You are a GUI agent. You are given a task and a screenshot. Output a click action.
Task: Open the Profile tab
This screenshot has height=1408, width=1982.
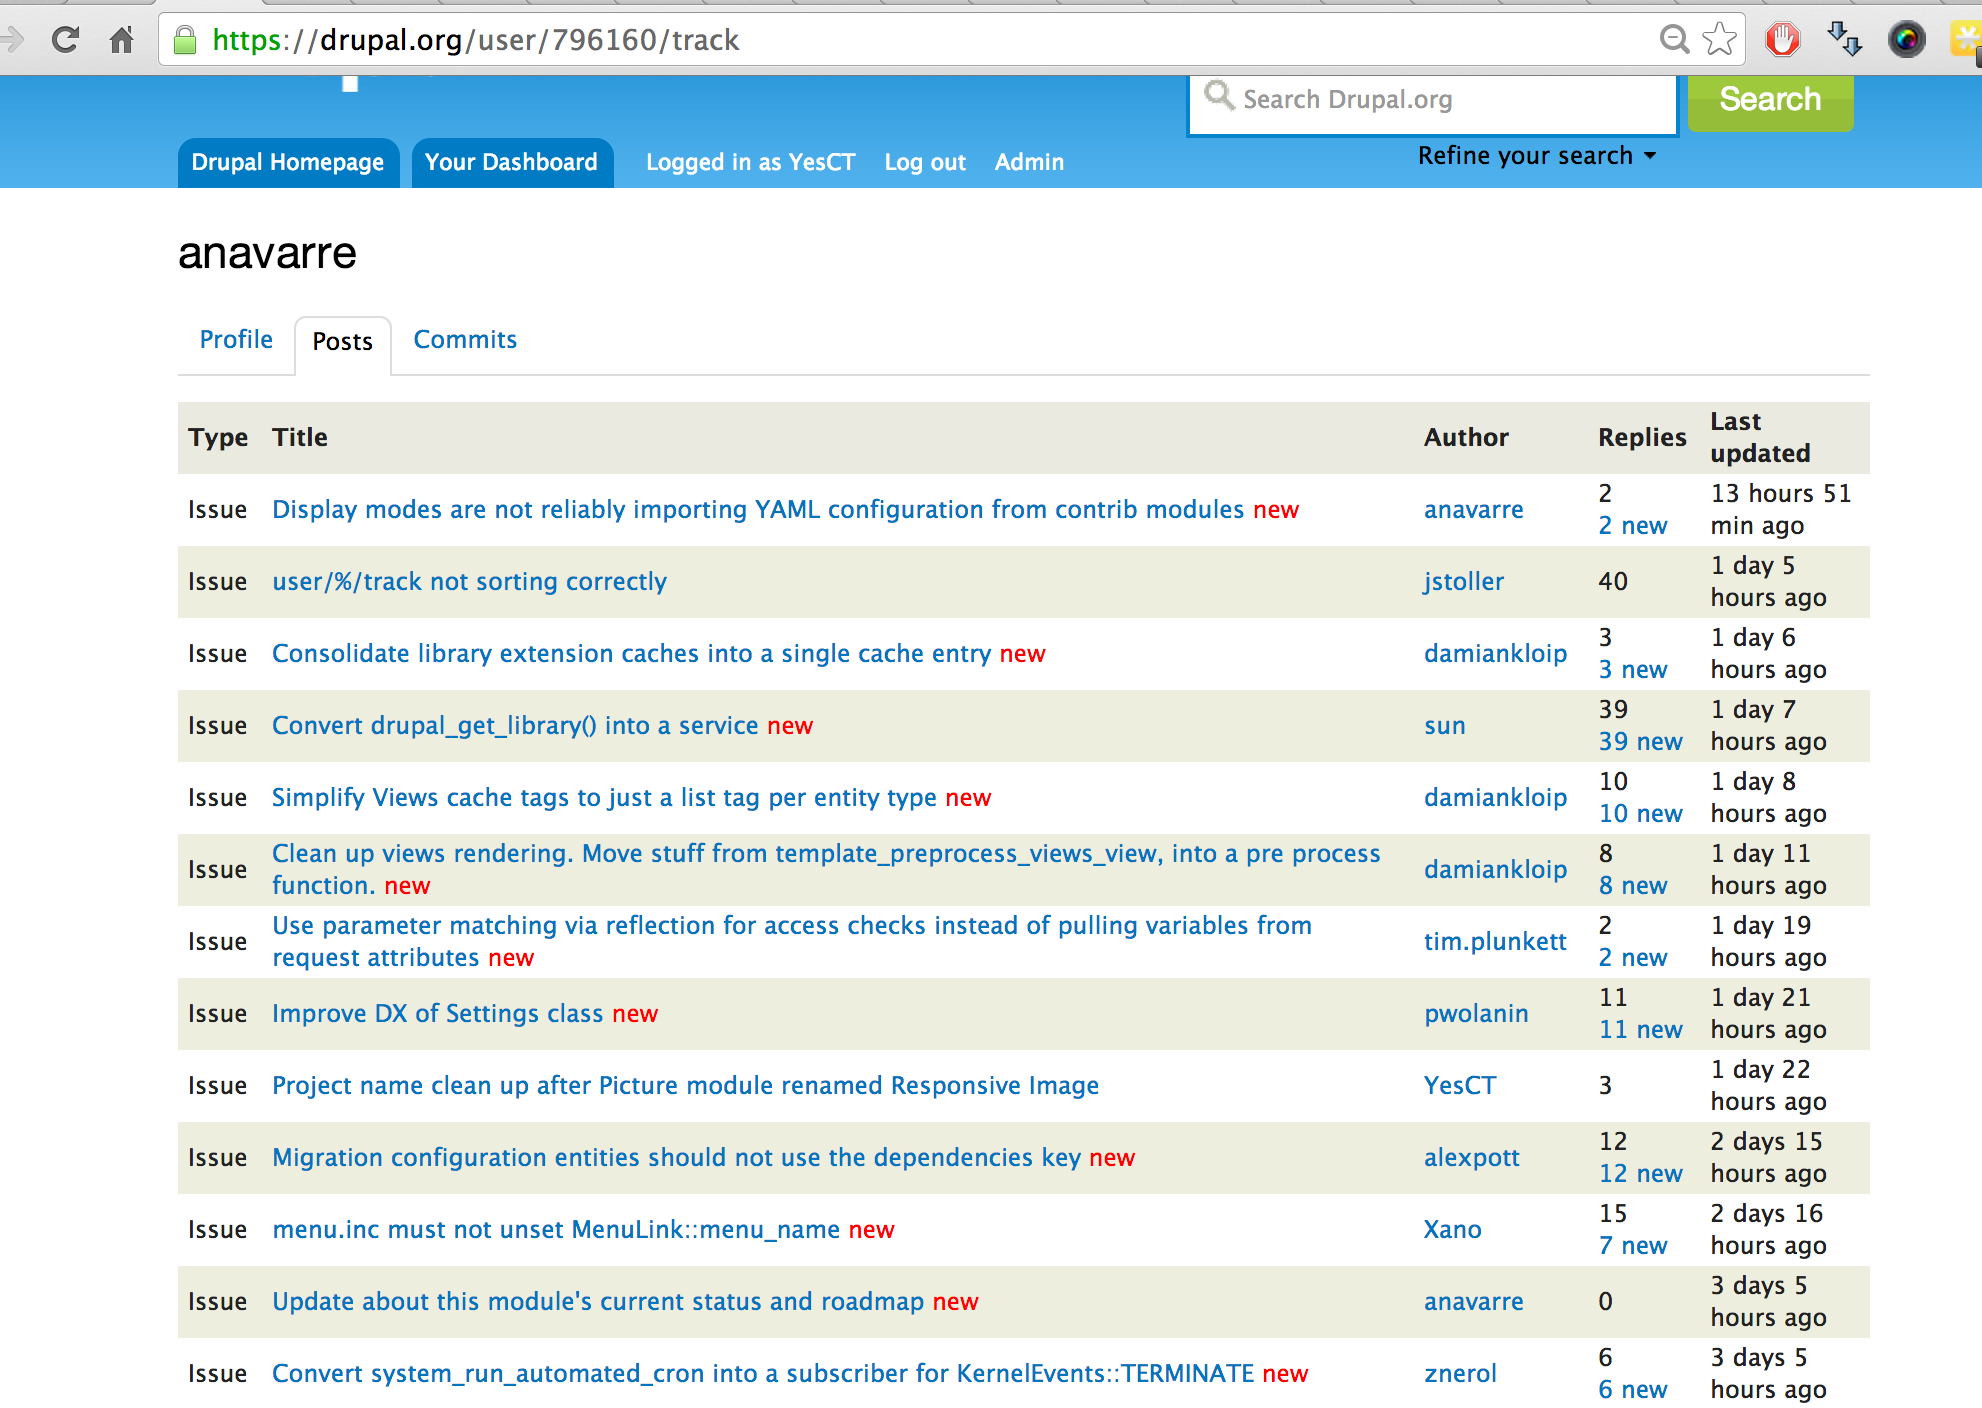[x=236, y=340]
